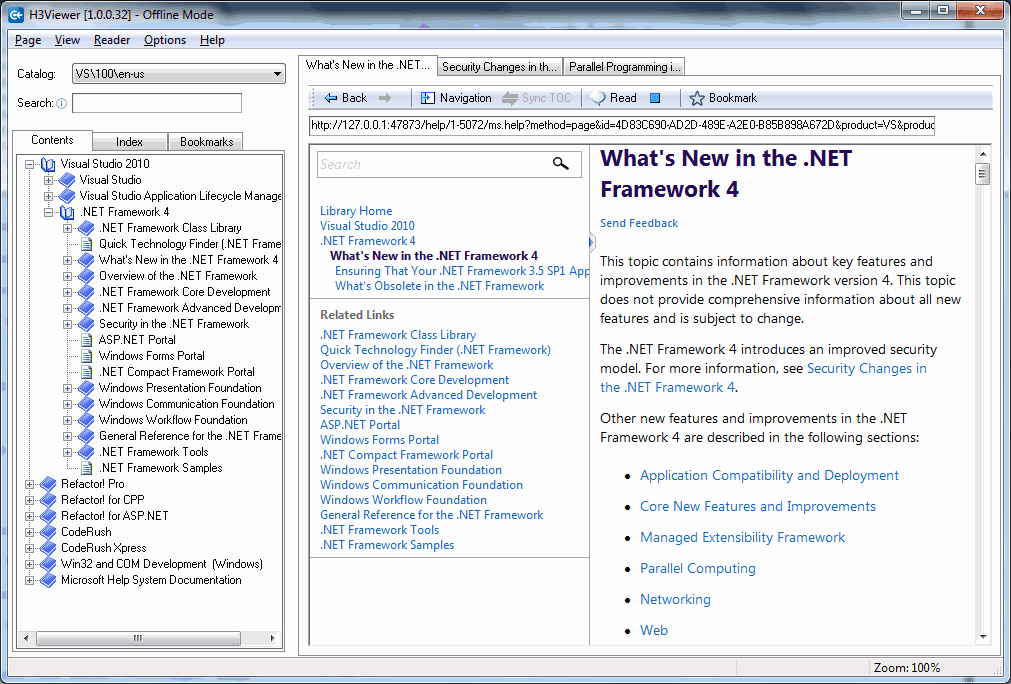Image resolution: width=1011 pixels, height=684 pixels.
Task: Click the page Search box
Action: click(x=449, y=164)
